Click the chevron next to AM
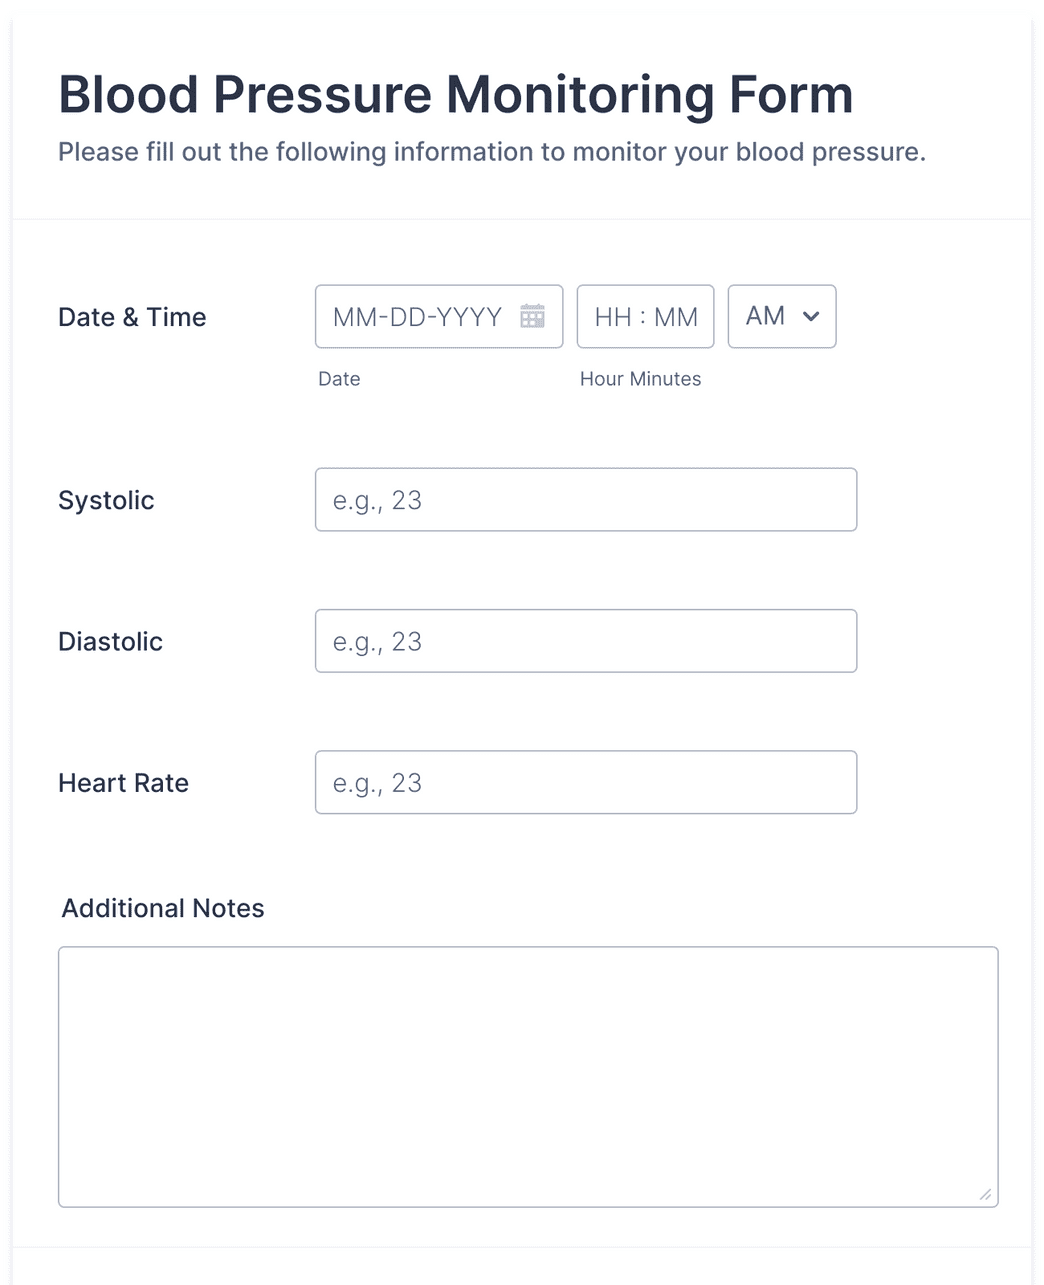The image size is (1044, 1285). (x=811, y=316)
